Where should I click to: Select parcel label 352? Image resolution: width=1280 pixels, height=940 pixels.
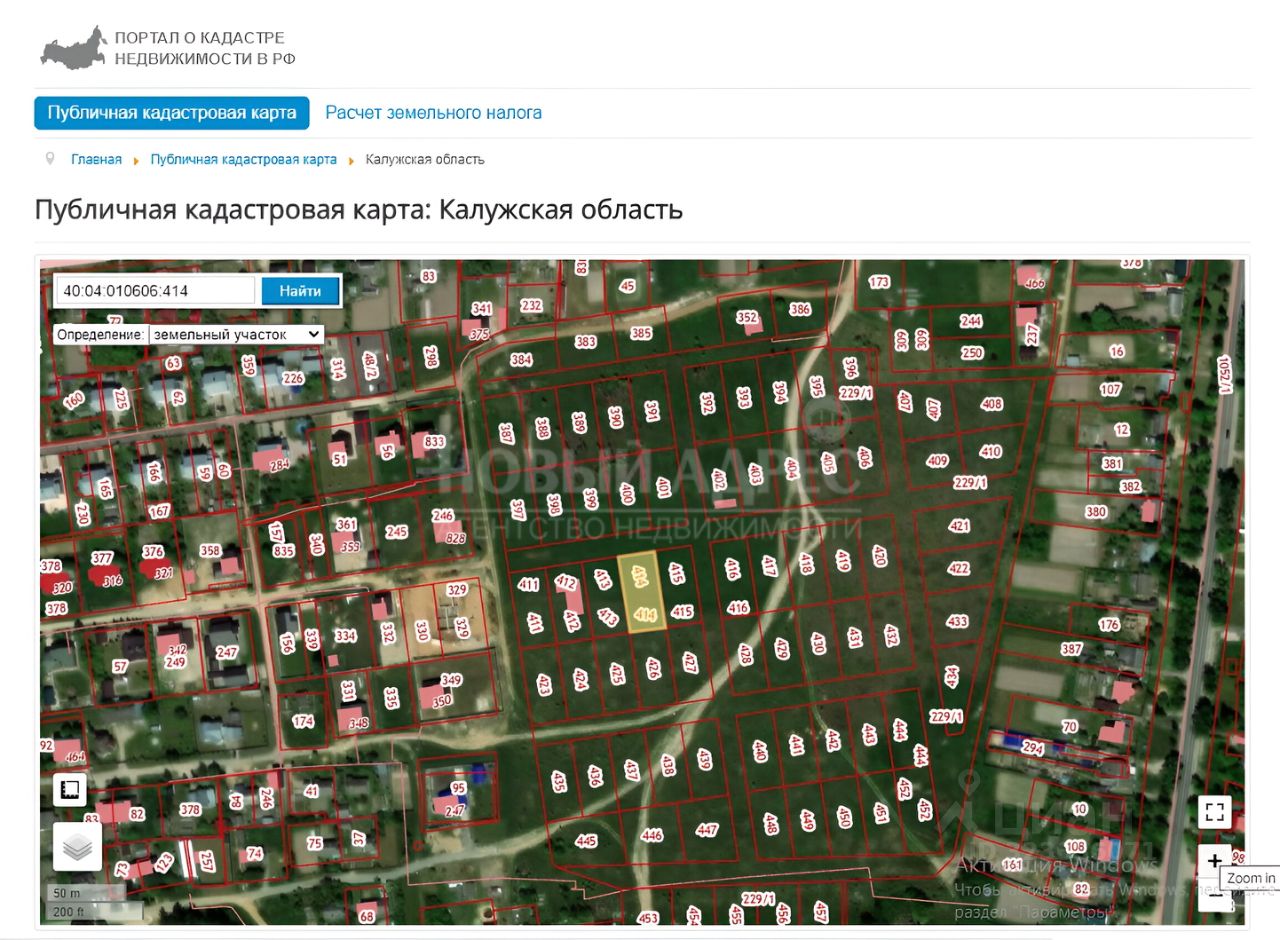tap(747, 318)
